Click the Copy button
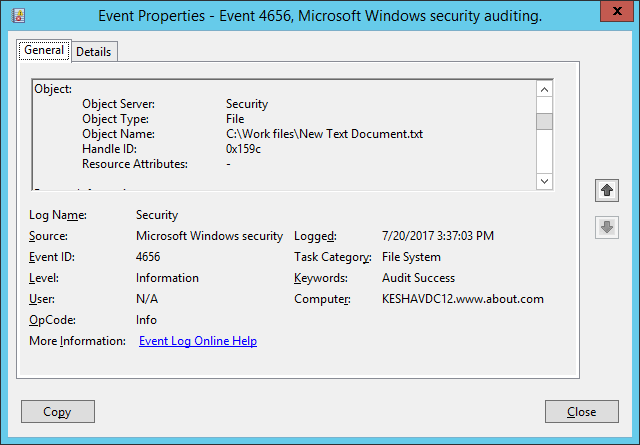This screenshot has width=640, height=445. click(x=58, y=412)
